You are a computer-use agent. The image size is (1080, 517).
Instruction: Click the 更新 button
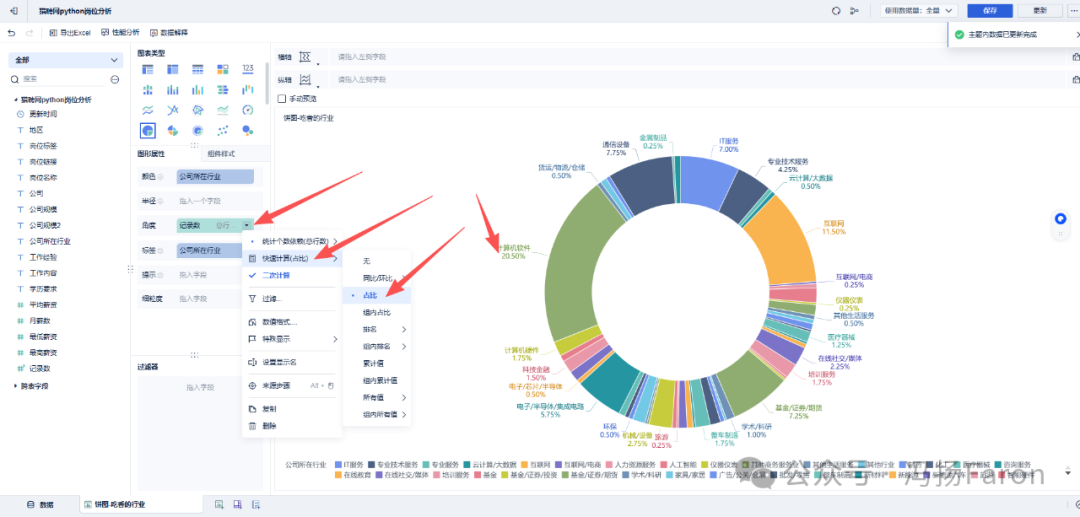pyautogui.click(x=1041, y=11)
